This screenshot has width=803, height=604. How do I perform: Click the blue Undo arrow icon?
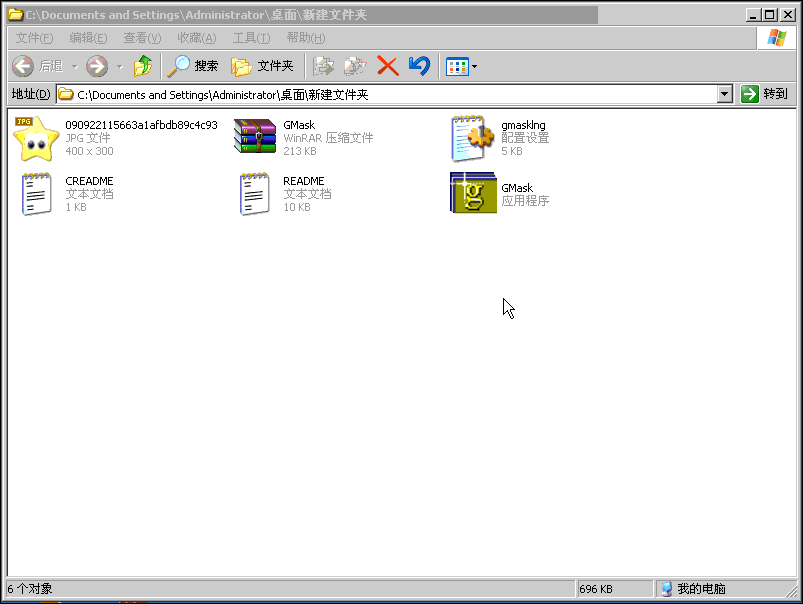coord(419,66)
